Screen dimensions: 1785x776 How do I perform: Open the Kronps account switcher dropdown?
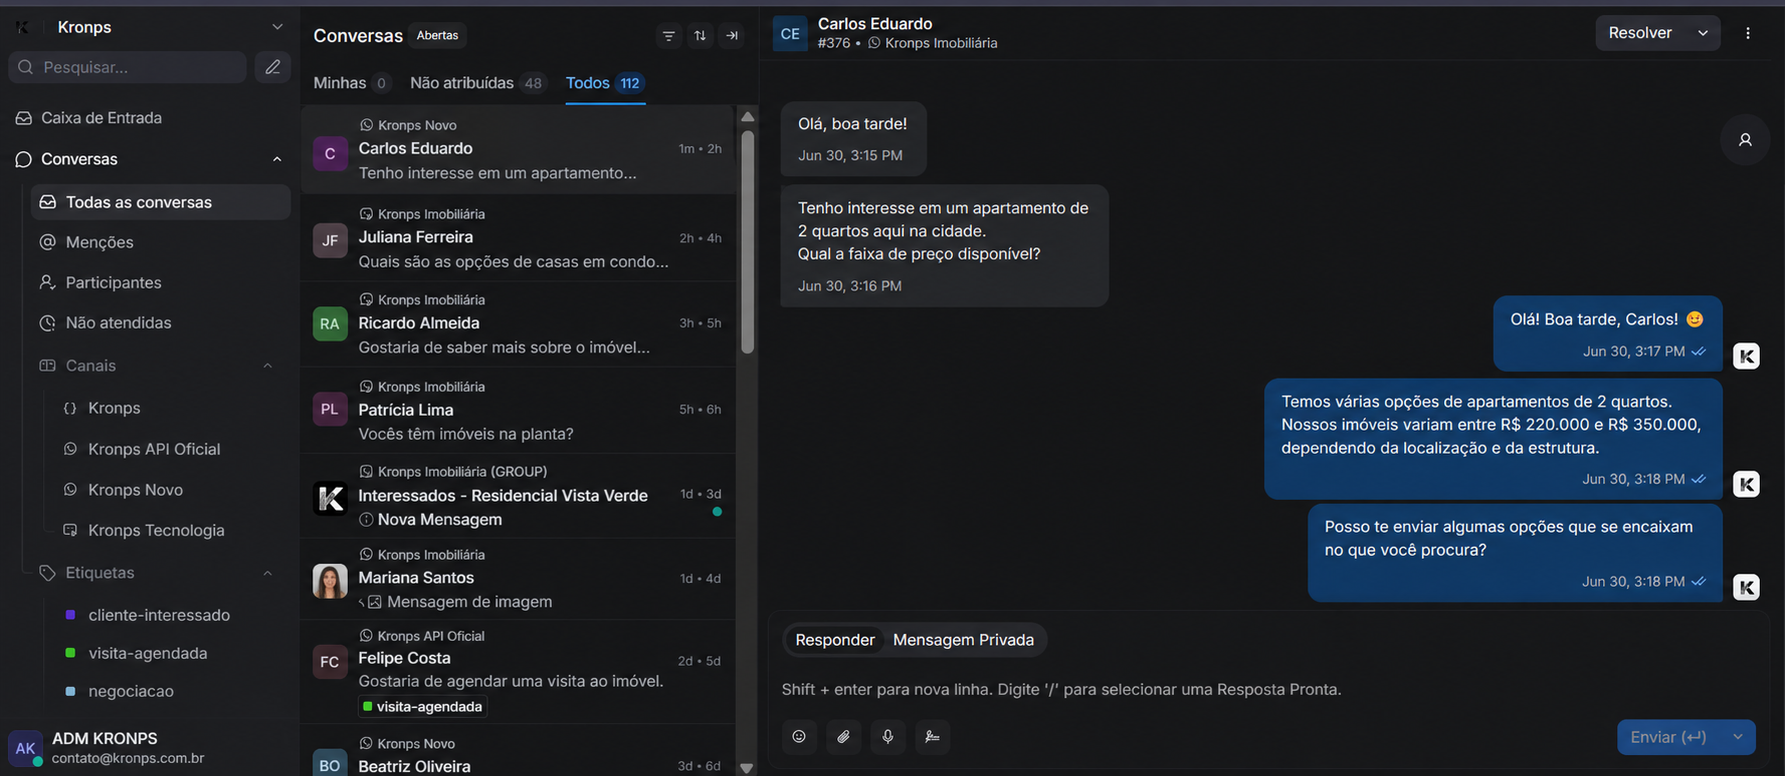[277, 27]
